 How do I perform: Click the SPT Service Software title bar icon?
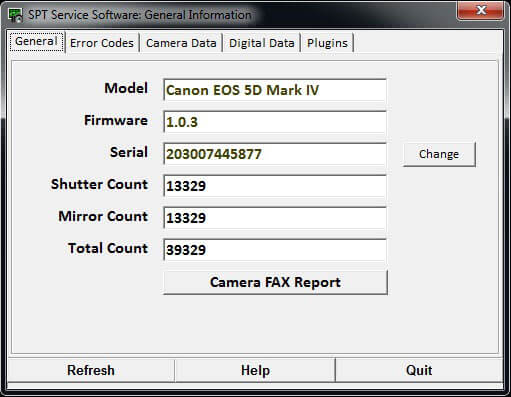15,15
